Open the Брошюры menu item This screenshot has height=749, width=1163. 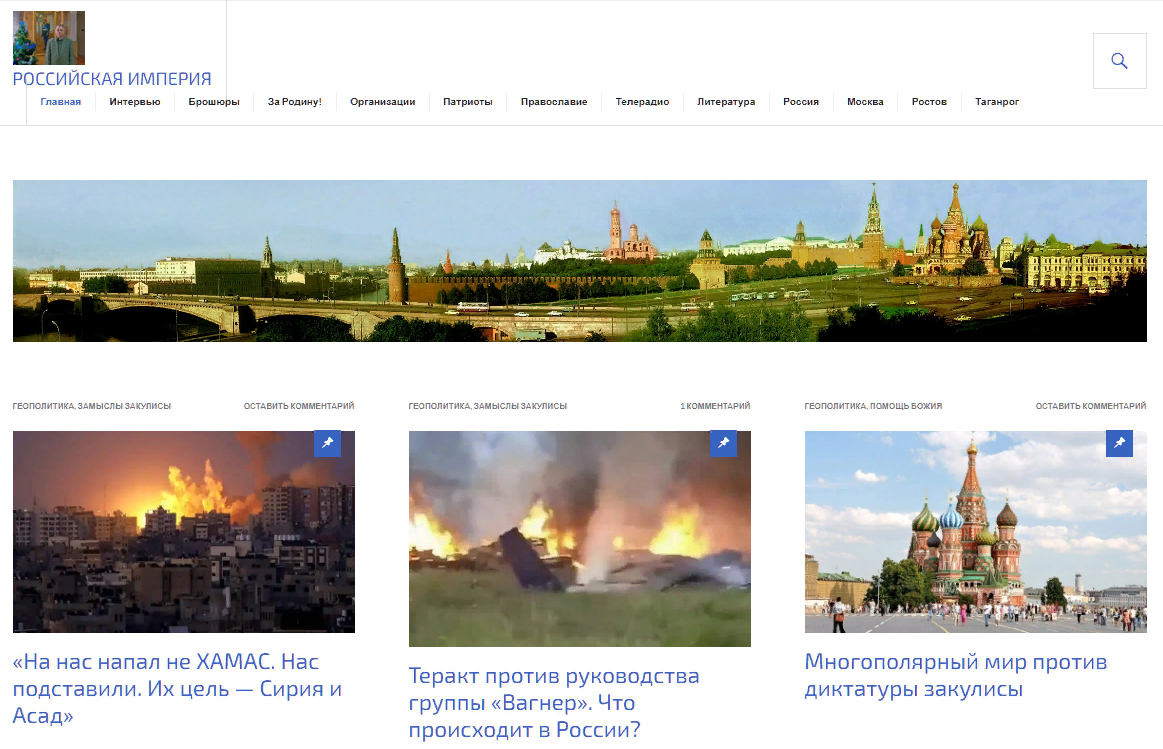coord(214,102)
